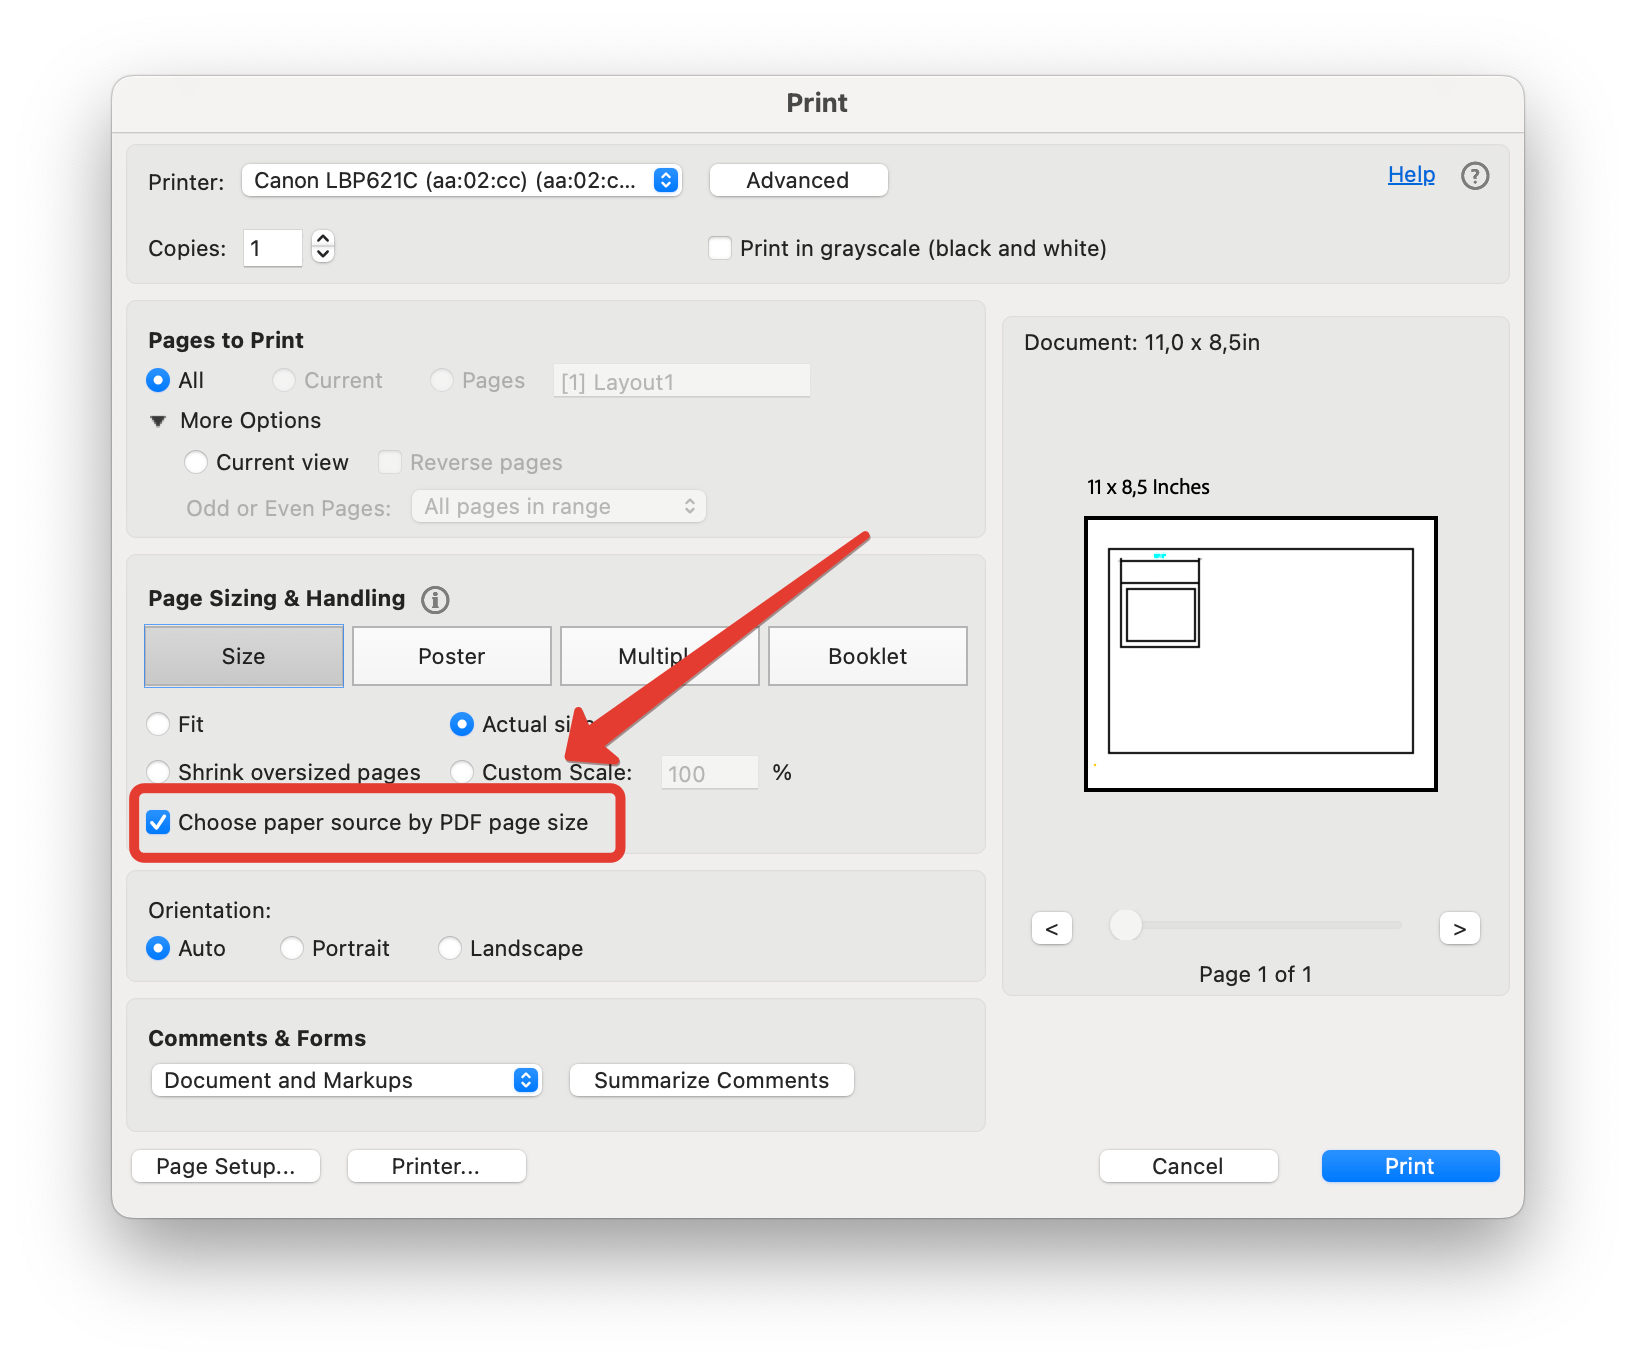Click the next page arrow under the preview
The width and height of the screenshot is (1636, 1366).
(x=1459, y=928)
